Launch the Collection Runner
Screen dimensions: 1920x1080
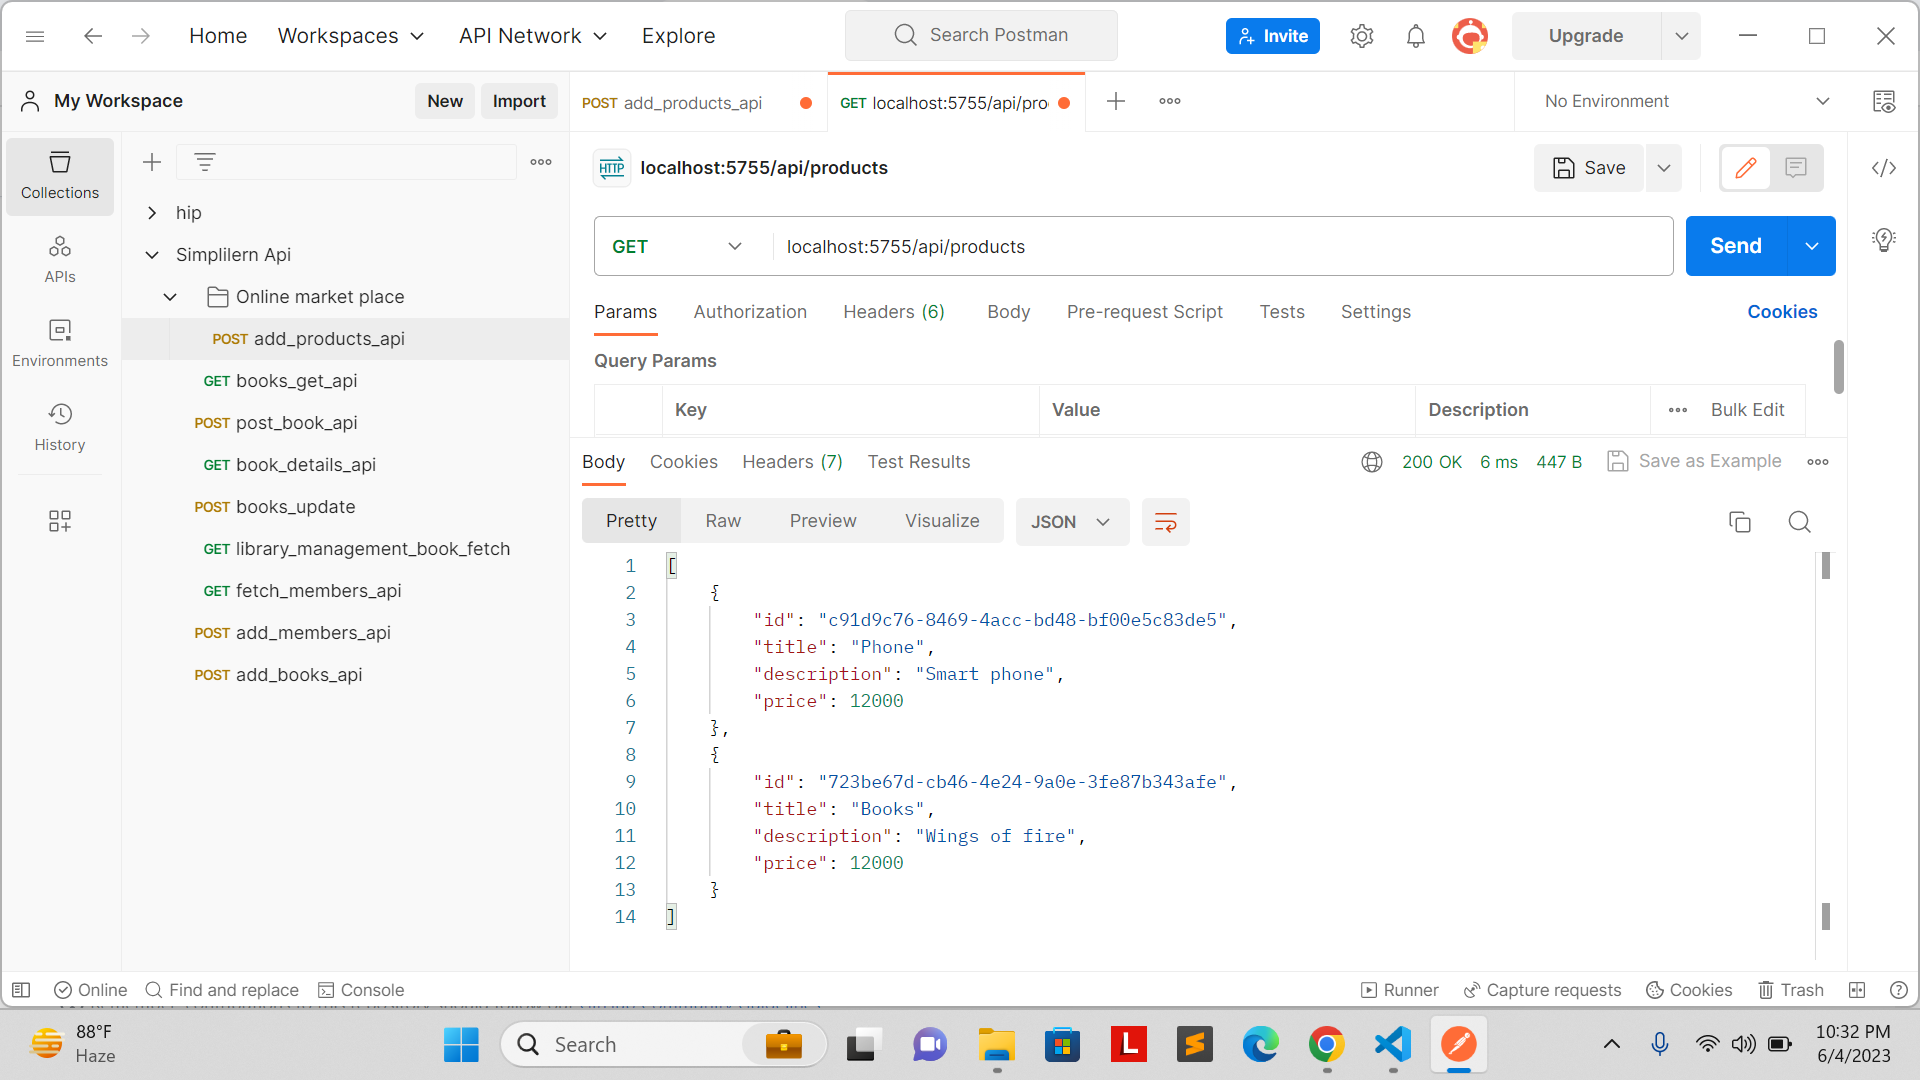1399,989
